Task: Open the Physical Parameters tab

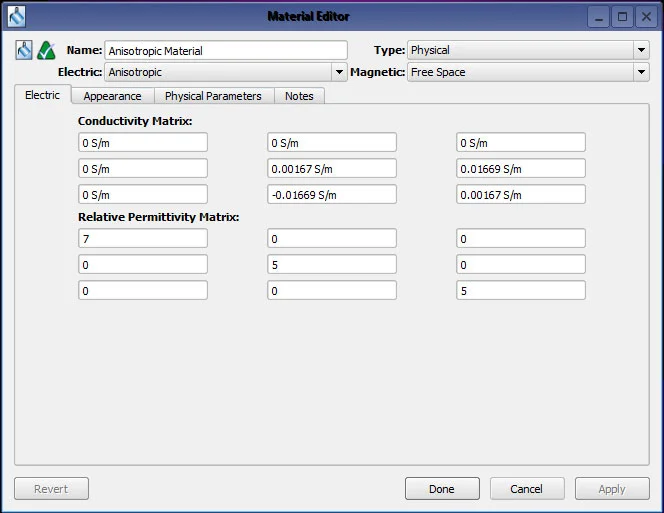Action: point(213,96)
